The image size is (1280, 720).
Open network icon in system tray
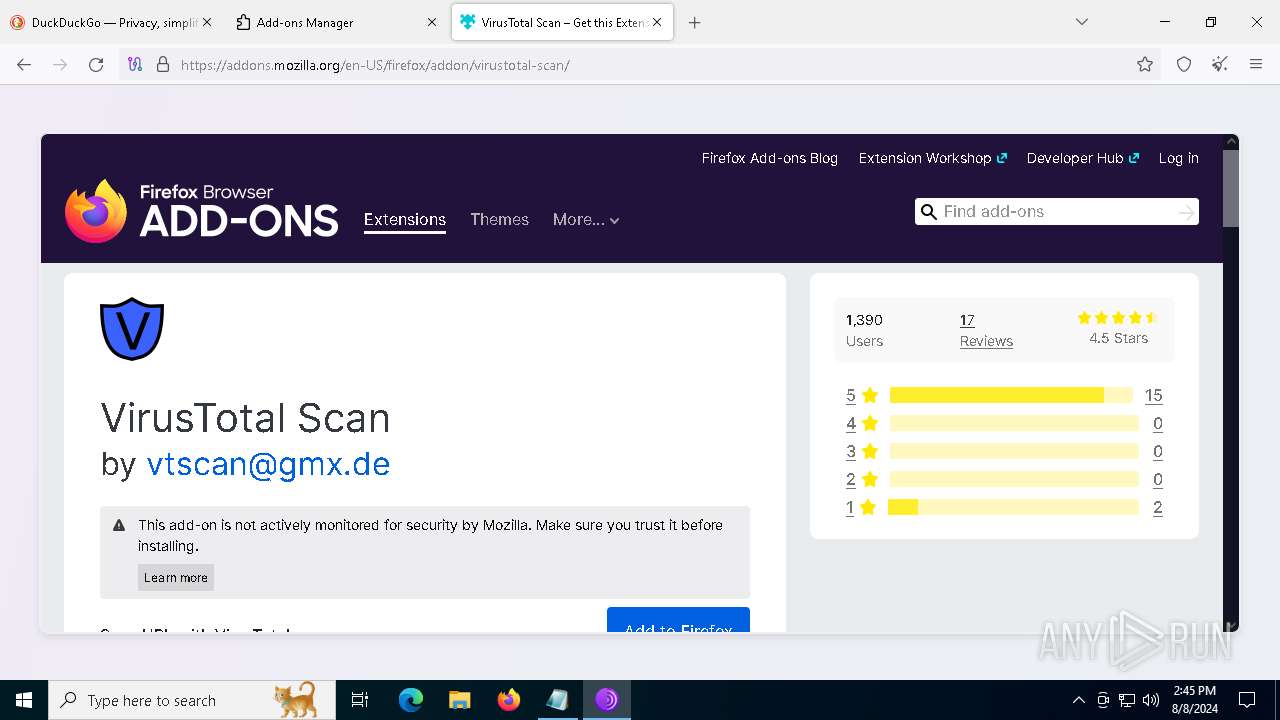tap(1127, 700)
